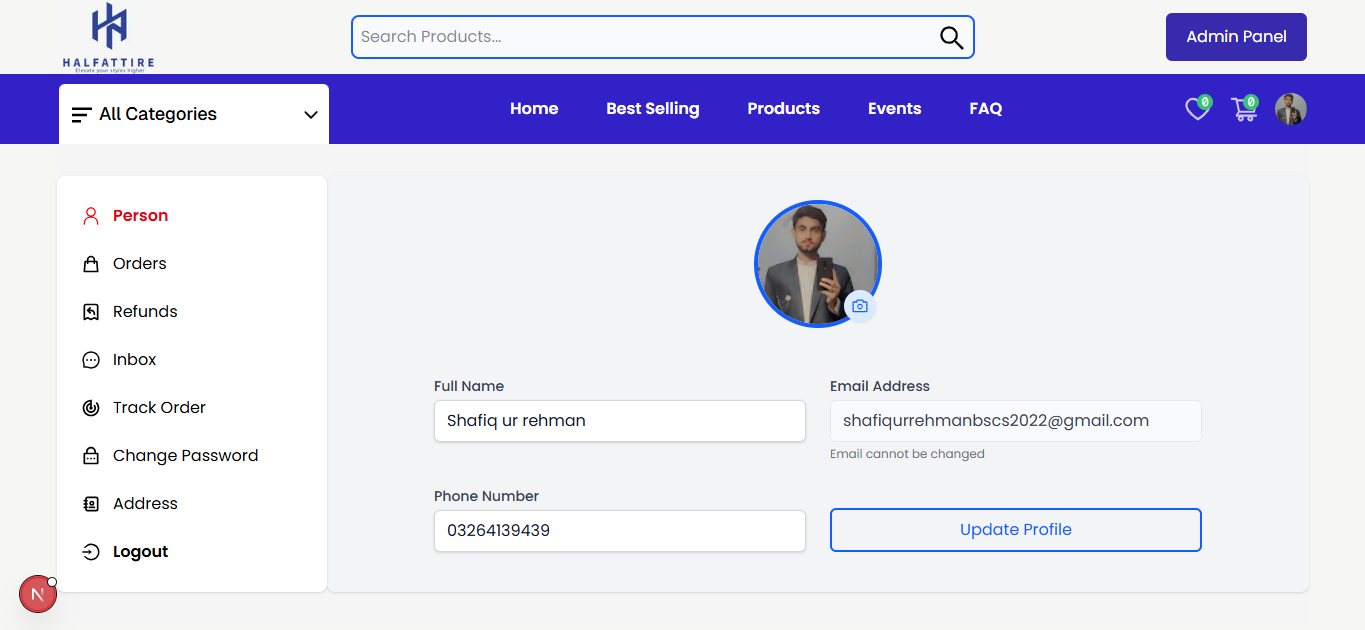Click the search magnifier icon
This screenshot has height=630, width=1365.
pyautogui.click(x=951, y=38)
